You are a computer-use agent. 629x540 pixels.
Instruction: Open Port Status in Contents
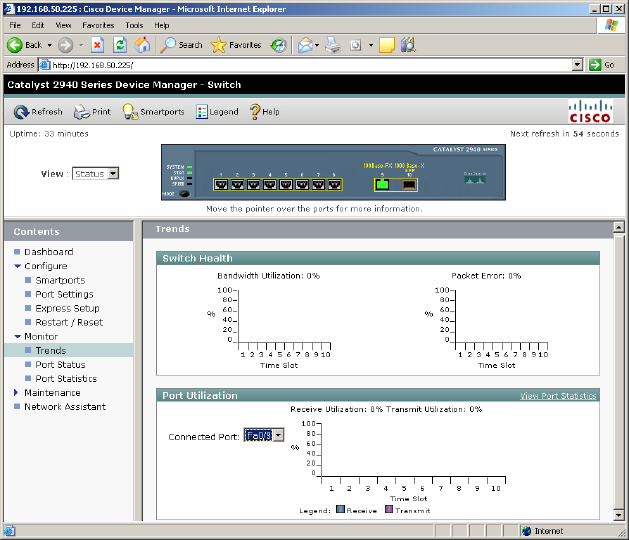[x=60, y=364]
